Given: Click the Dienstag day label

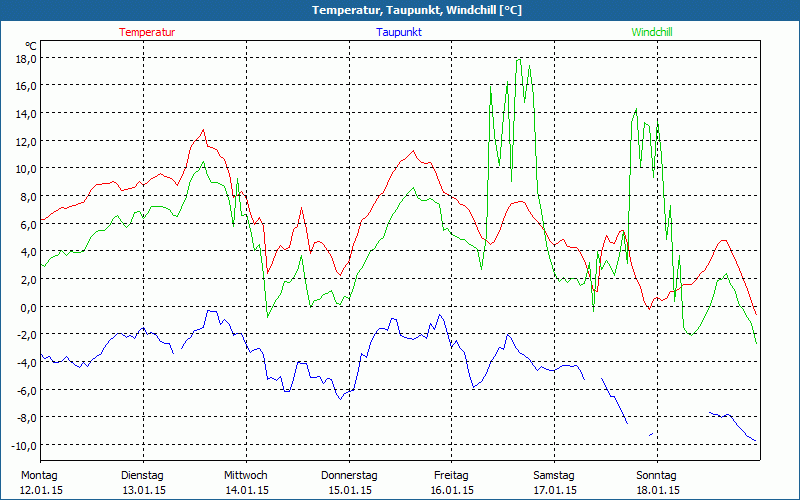Looking at the screenshot, I should (142, 476).
